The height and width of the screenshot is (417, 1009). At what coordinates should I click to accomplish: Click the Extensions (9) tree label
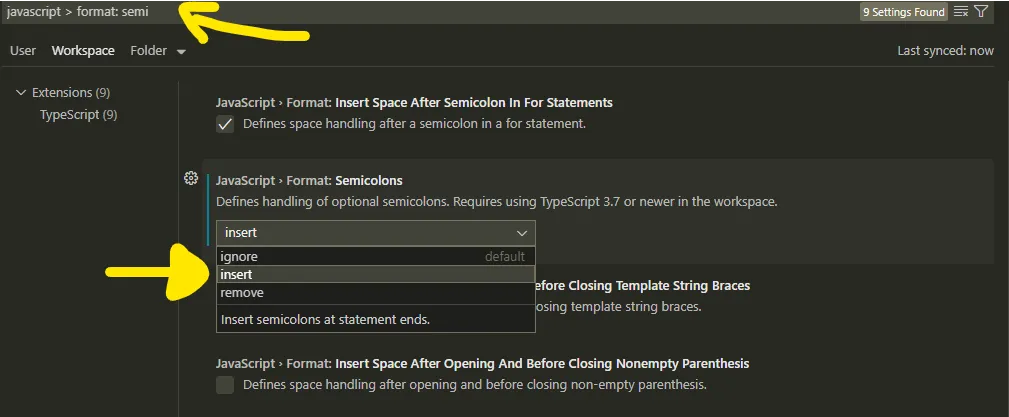click(70, 93)
